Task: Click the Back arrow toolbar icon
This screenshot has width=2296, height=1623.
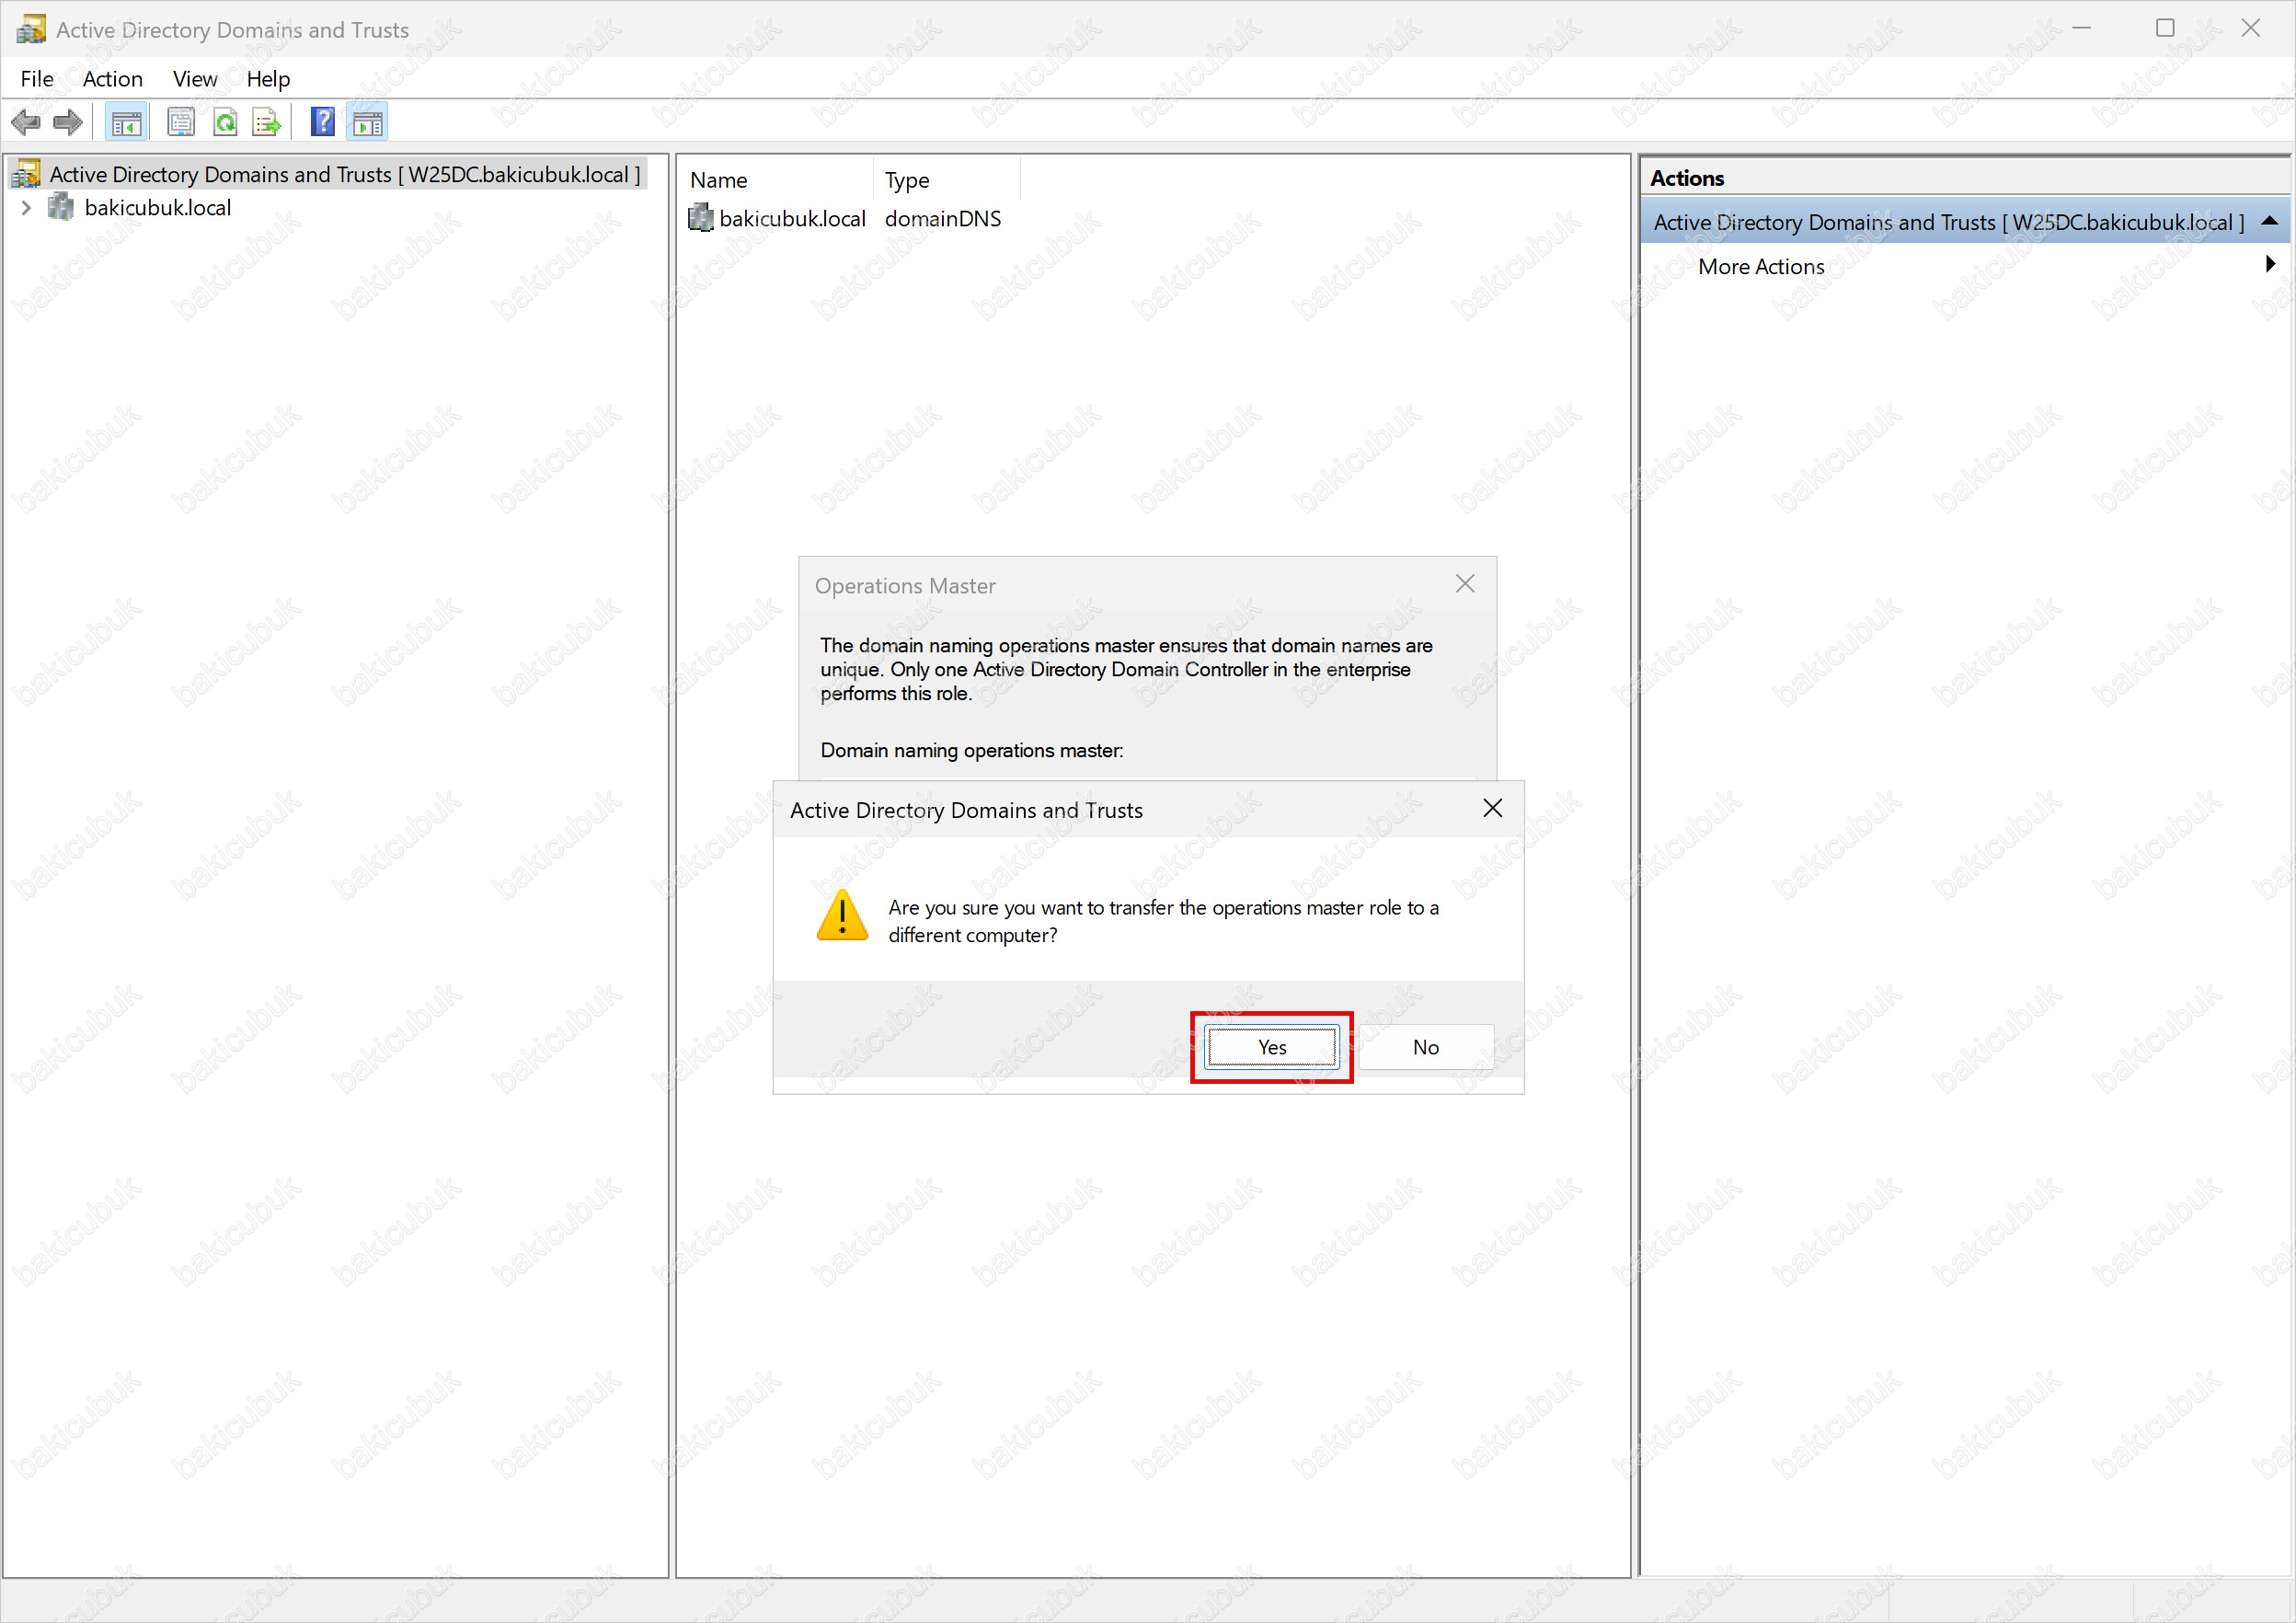Action: [x=25, y=123]
